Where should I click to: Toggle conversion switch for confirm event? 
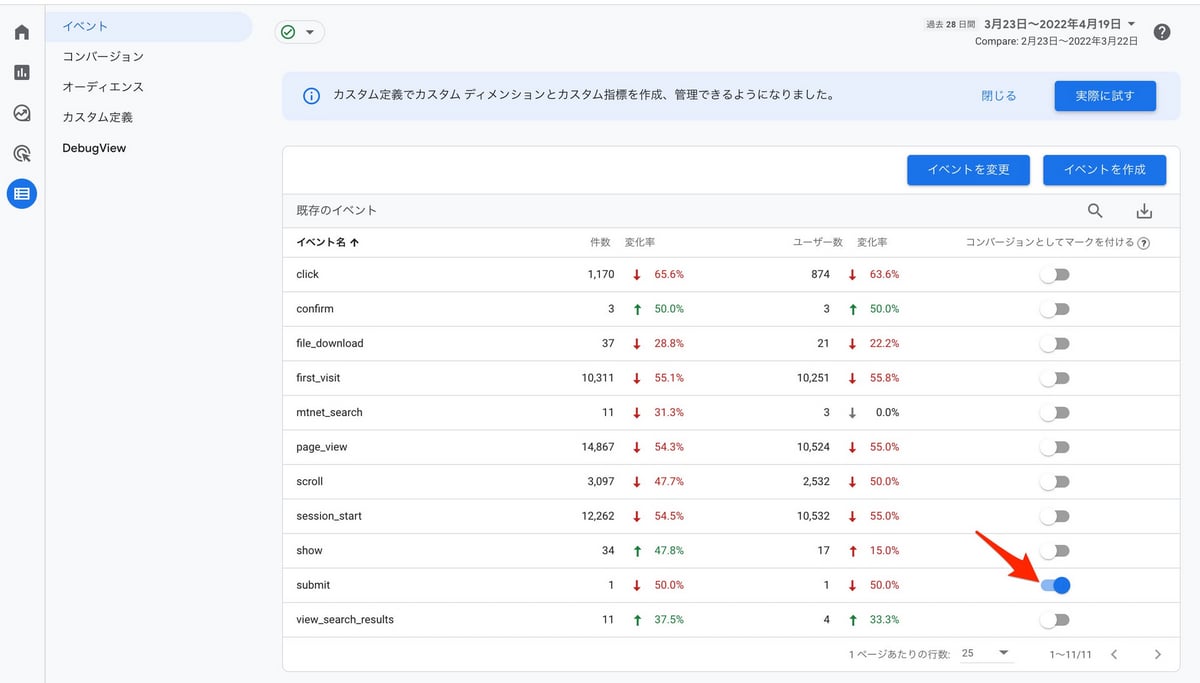[x=1055, y=309]
